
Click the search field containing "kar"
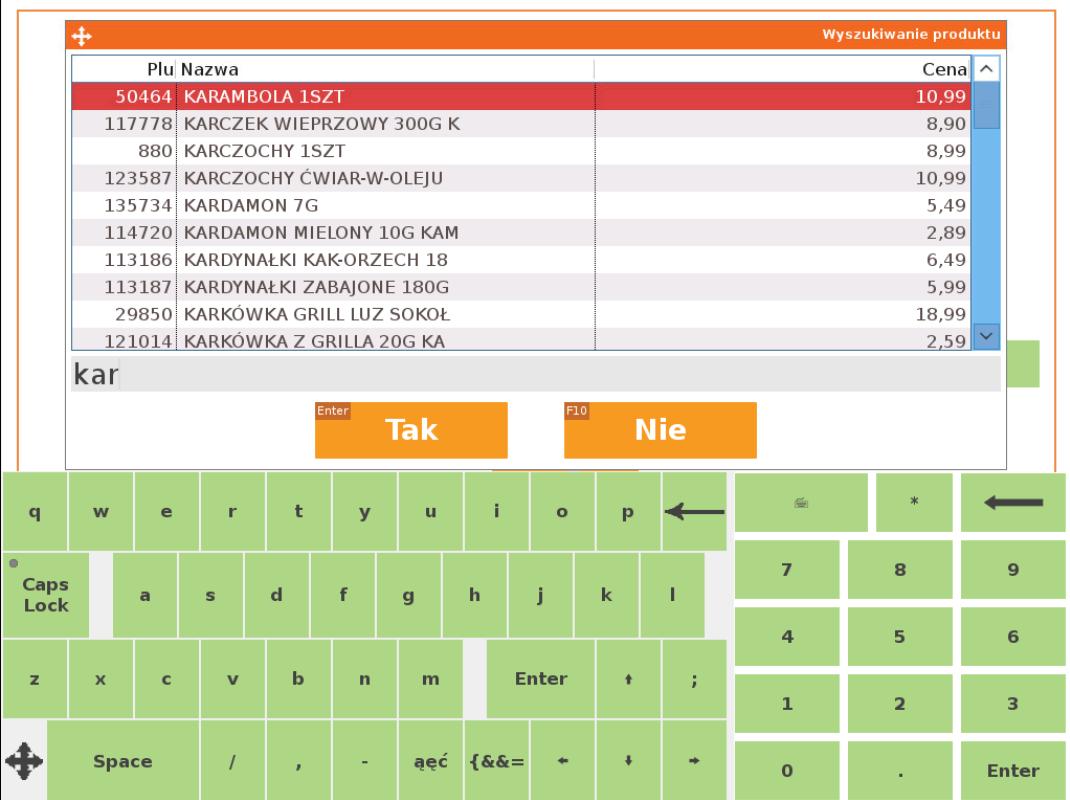(x=535, y=375)
